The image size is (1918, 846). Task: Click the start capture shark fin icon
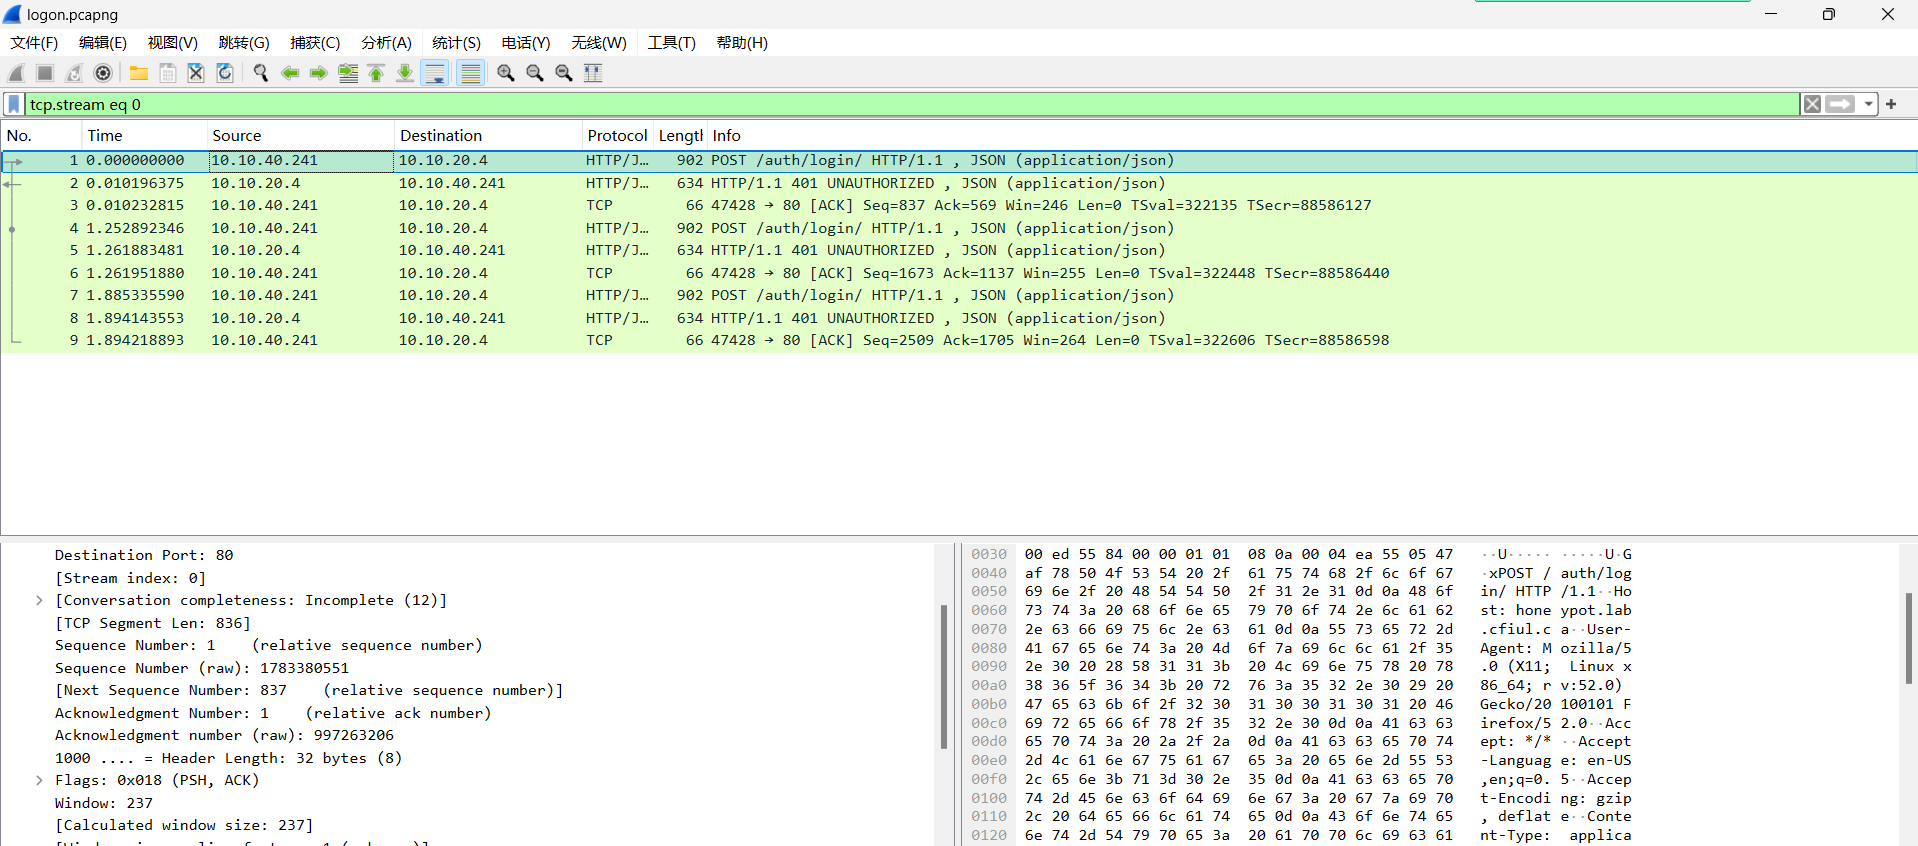(x=16, y=73)
